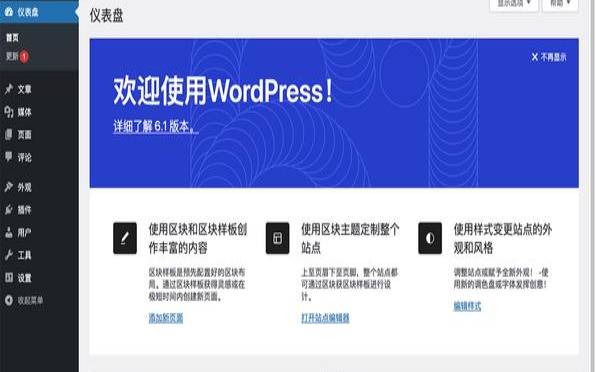Follow the 详细了解 6.1 版本 link
596x372 pixels.
[x=155, y=126]
